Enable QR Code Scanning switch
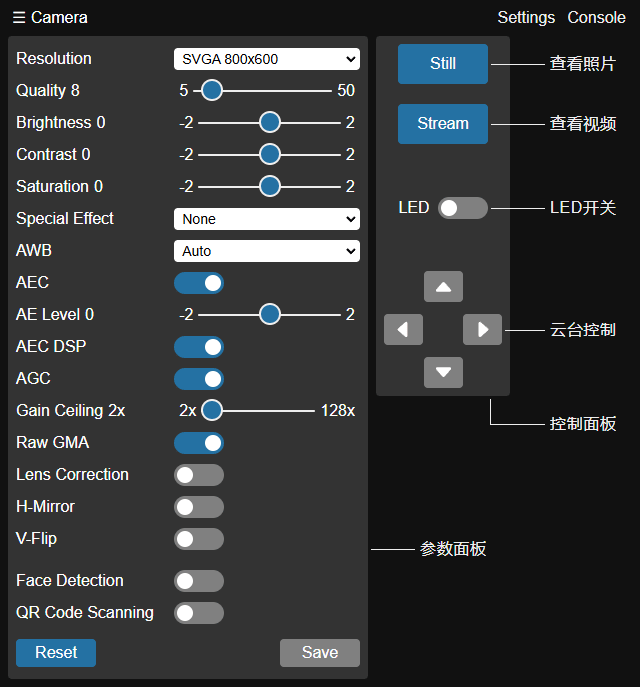640x687 pixels. pyautogui.click(x=199, y=613)
